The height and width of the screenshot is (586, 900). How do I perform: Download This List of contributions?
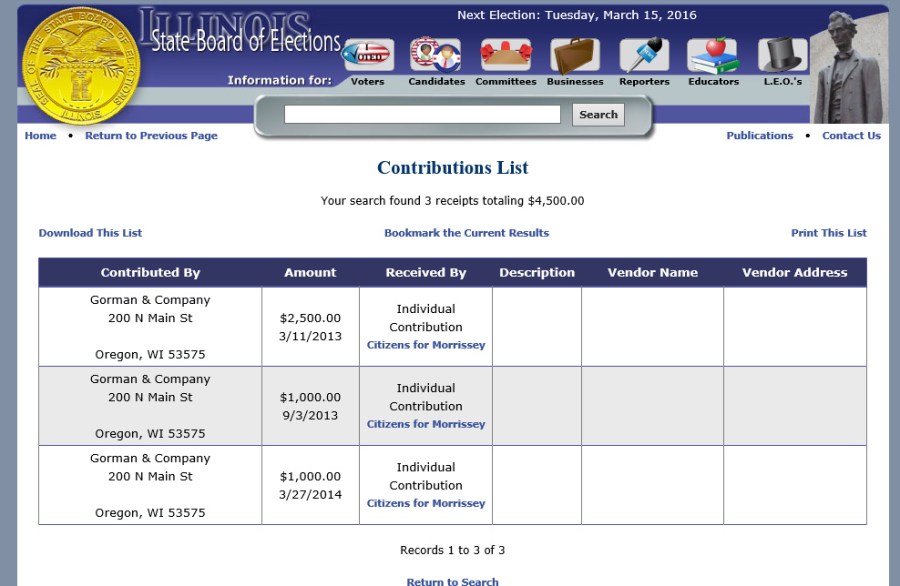[x=90, y=233]
